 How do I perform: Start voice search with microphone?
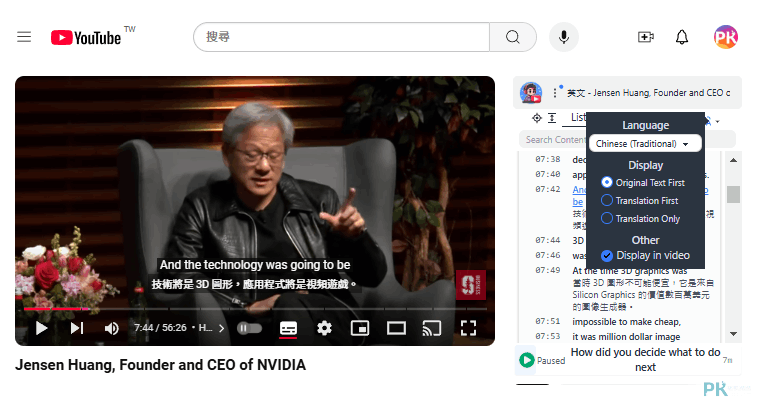564,37
